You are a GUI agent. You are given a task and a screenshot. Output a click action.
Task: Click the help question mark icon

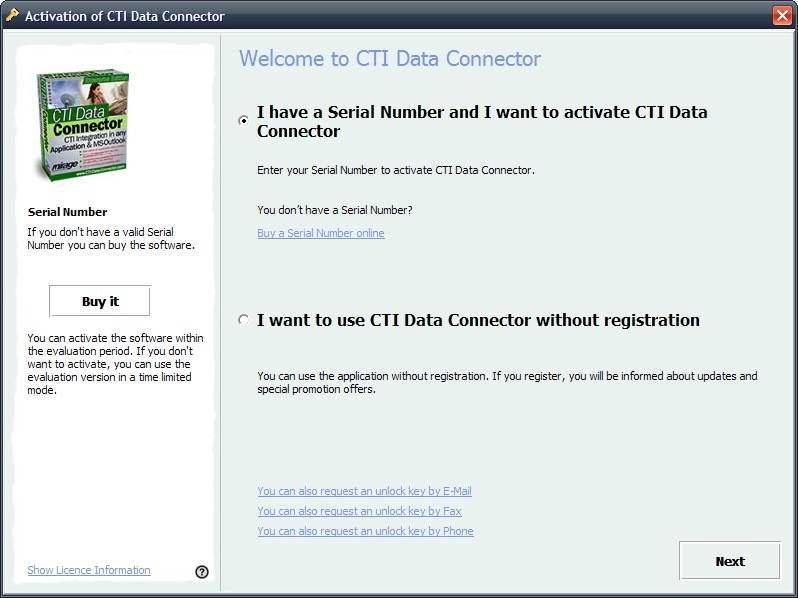(x=202, y=571)
